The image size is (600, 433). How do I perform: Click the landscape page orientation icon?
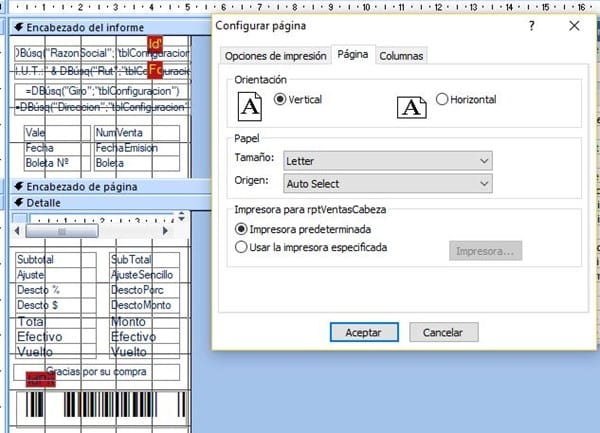tap(411, 107)
